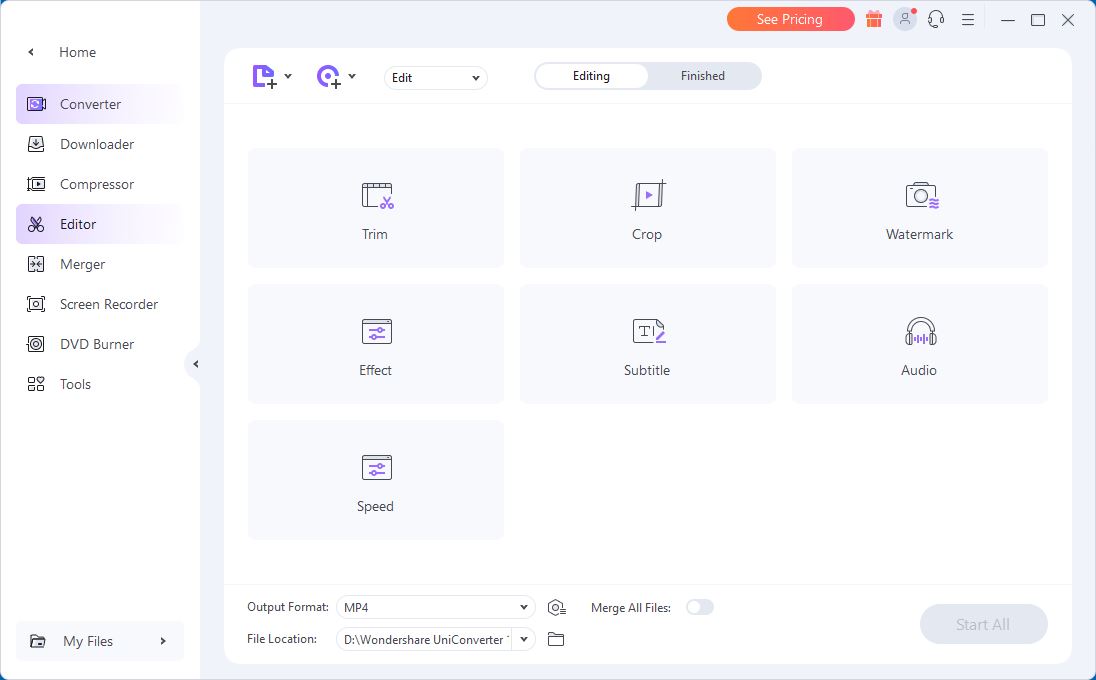Viewport: 1096px width, 680px height.
Task: Expand Load DVD dropdown arrow
Action: (x=352, y=76)
